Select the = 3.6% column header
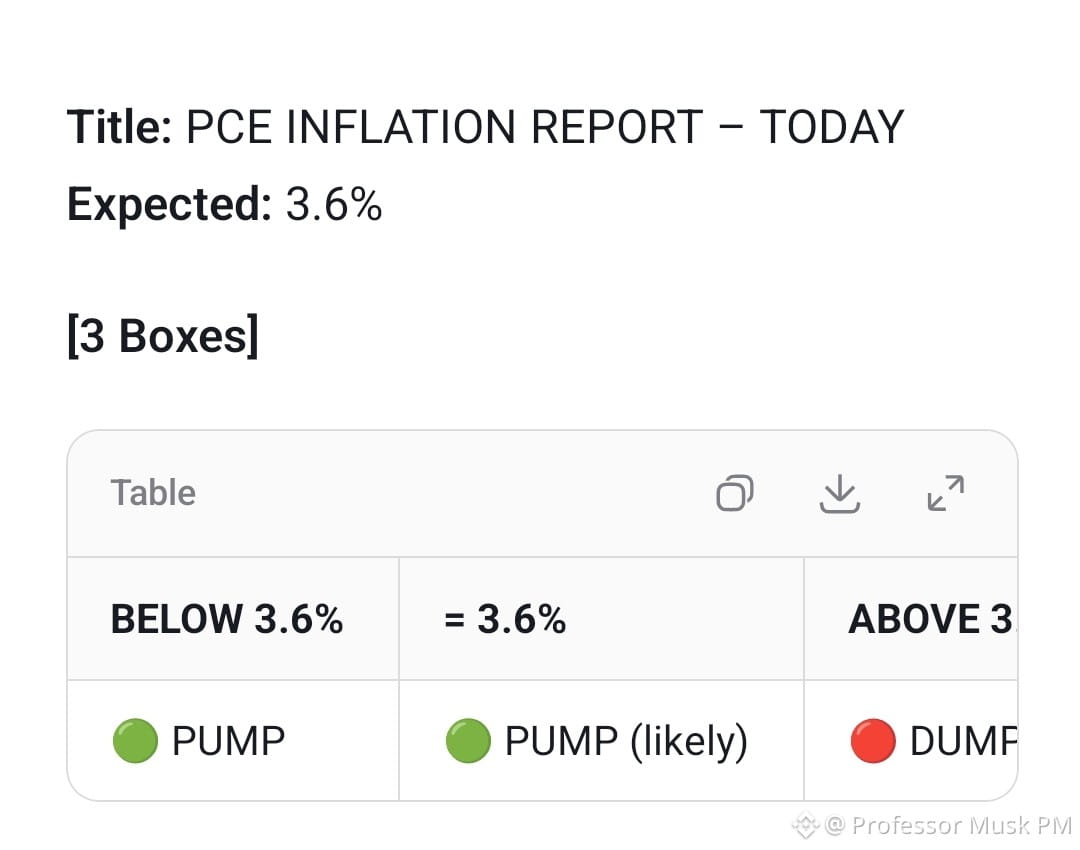 [601, 619]
